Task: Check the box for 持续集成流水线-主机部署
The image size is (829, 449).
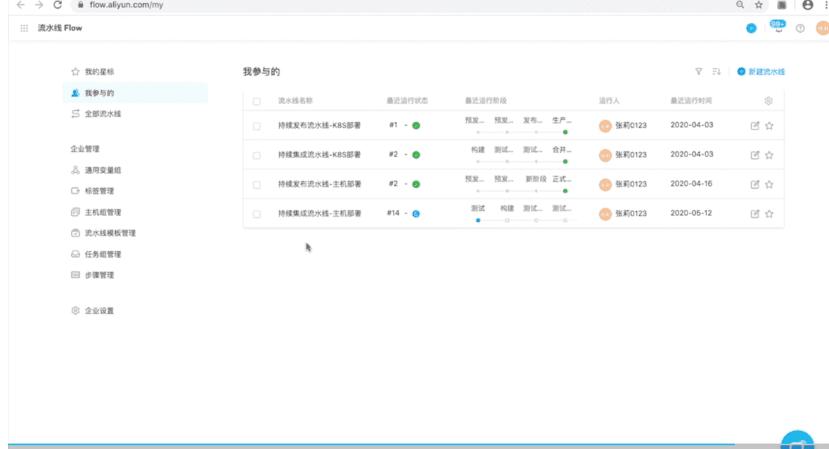Action: click(256, 214)
